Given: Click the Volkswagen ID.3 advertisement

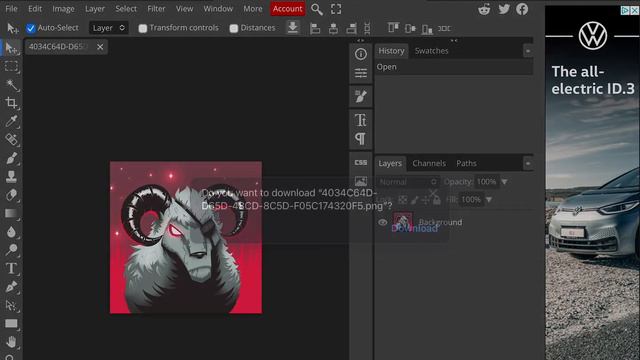Looking at the screenshot, I should pos(592,183).
